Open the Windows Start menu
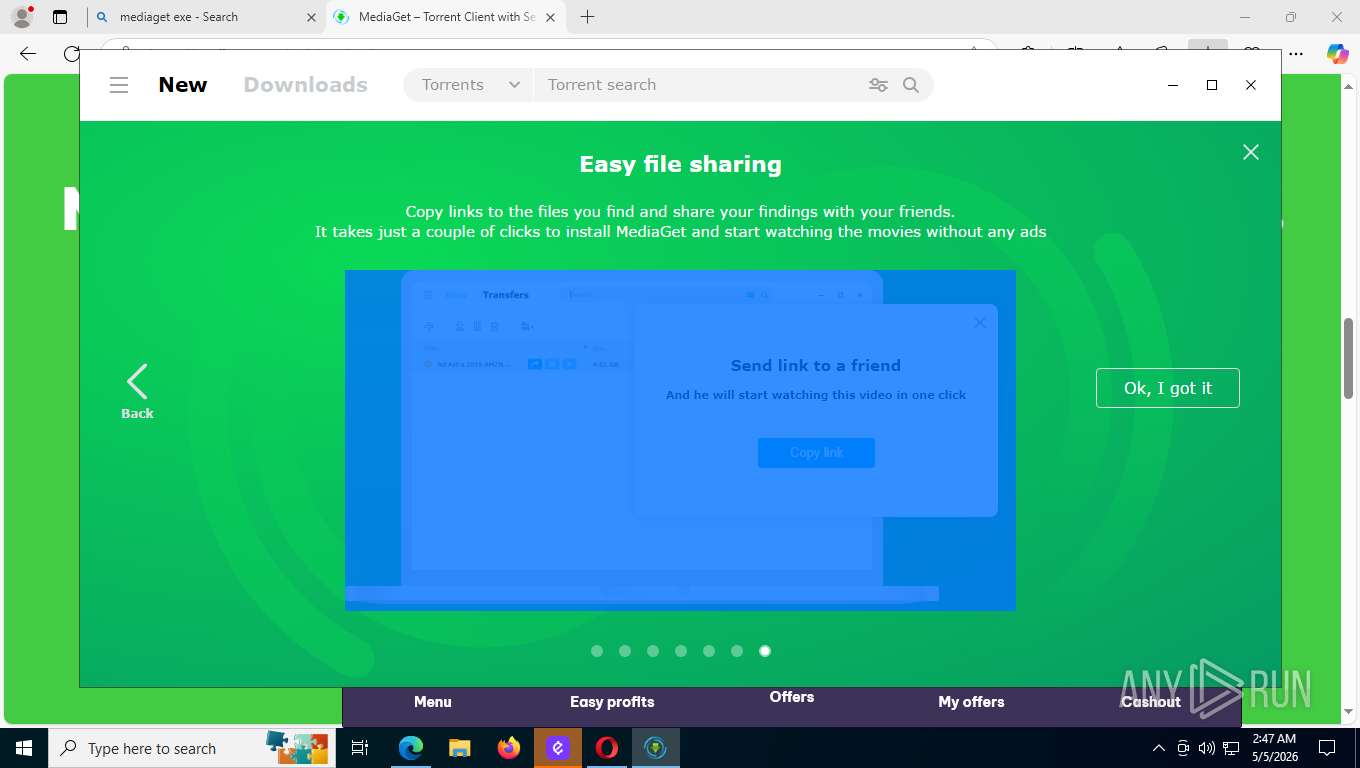Viewport: 1360px width, 768px height. [x=24, y=748]
